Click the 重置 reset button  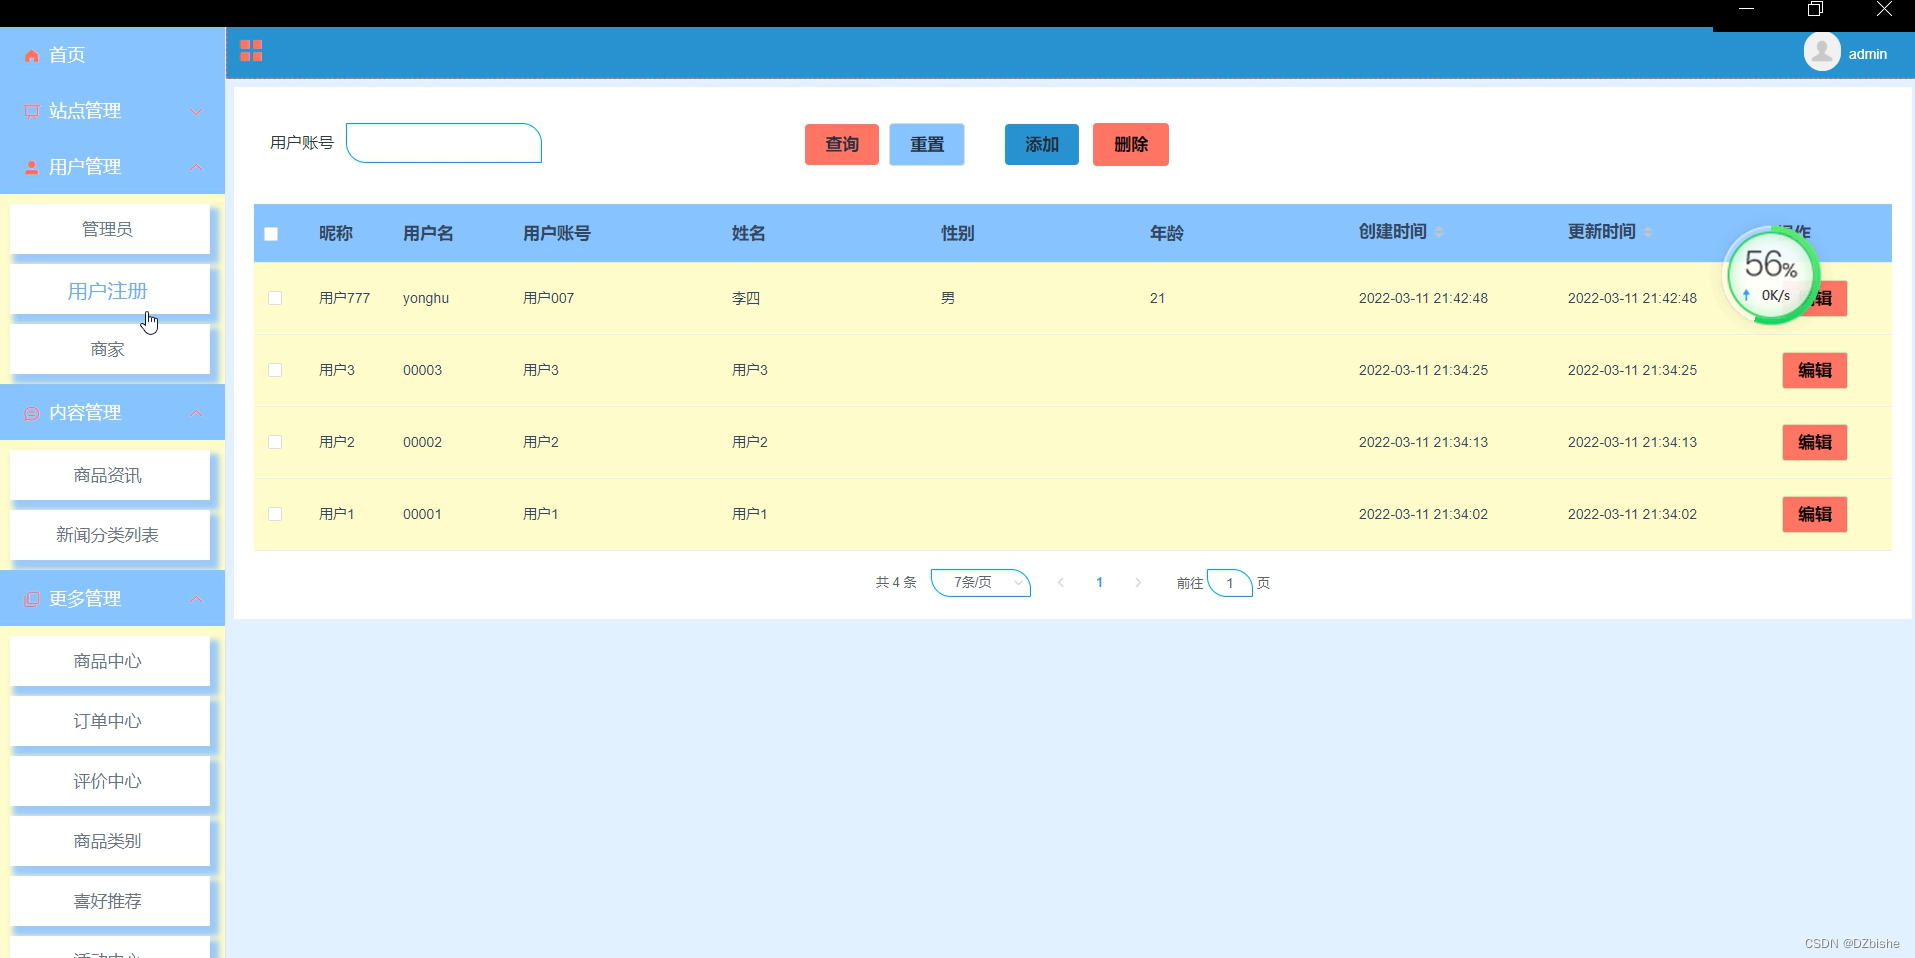click(927, 144)
